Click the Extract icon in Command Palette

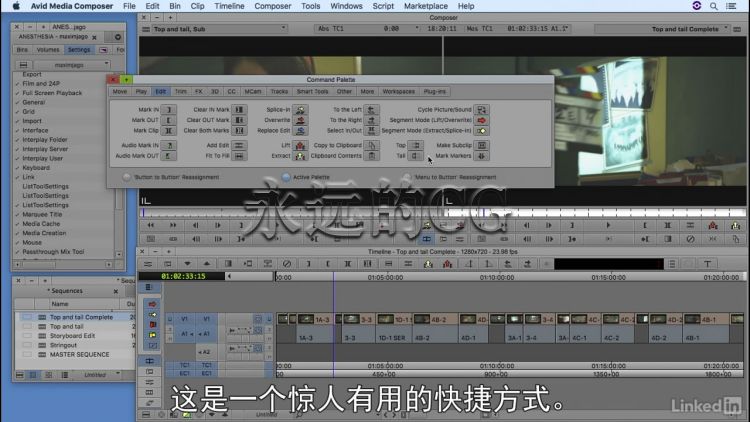coord(300,155)
